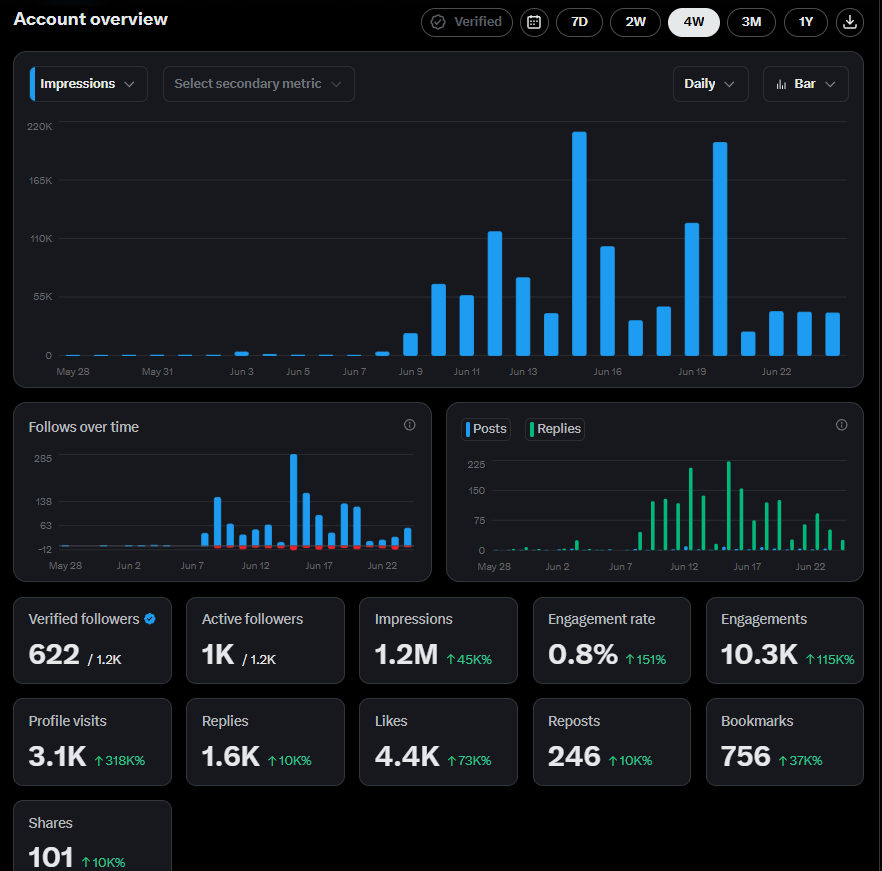The height and width of the screenshot is (871, 882).
Task: Open the Engagements 10.3K card
Action: [x=785, y=640]
